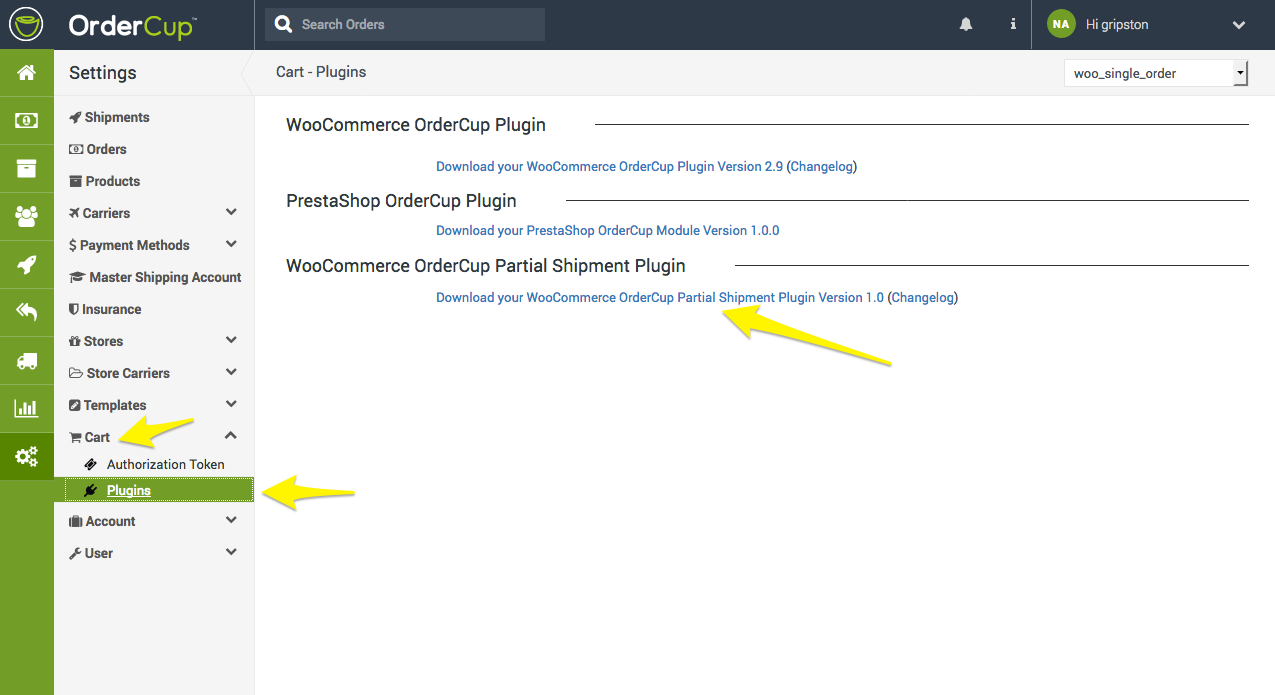Click the PrestaShop OrderCup Plugin heading
The image size is (1275, 695).
point(401,201)
